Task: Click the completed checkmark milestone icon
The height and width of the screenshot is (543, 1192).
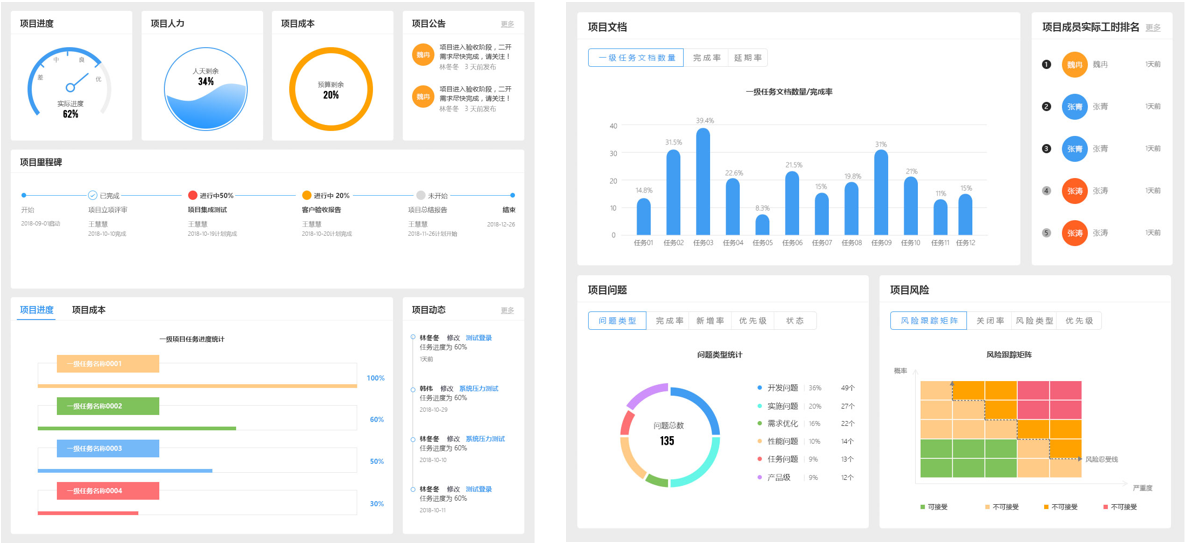Action: pyautogui.click(x=92, y=196)
